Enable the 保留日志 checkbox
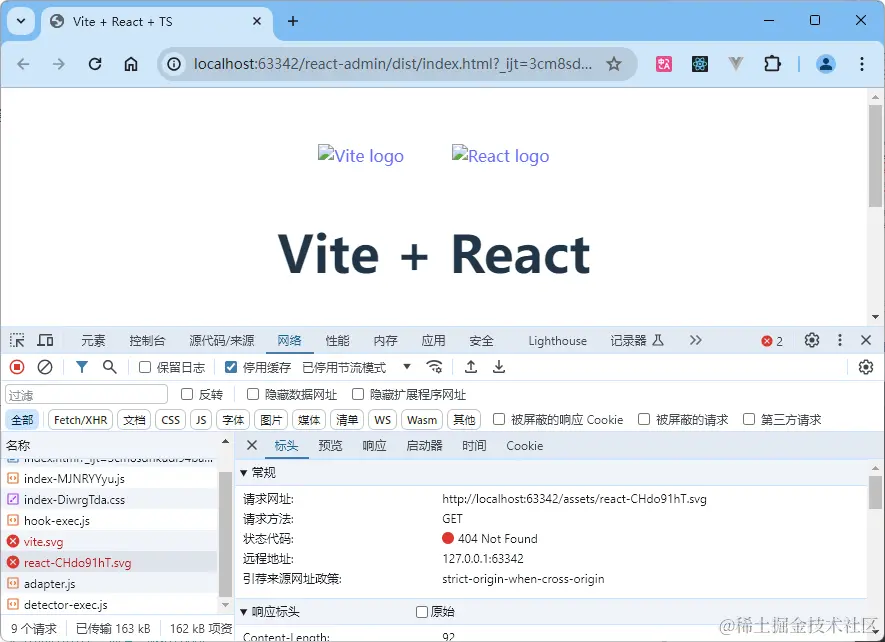The width and height of the screenshot is (885, 642). click(145, 368)
